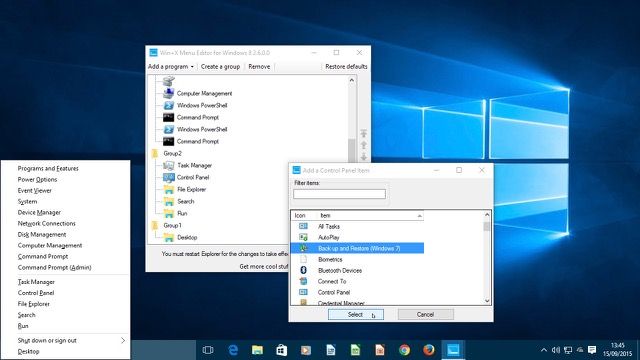This screenshot has width=640, height=360.
Task: Select the Biometrics row
Action: (357, 259)
